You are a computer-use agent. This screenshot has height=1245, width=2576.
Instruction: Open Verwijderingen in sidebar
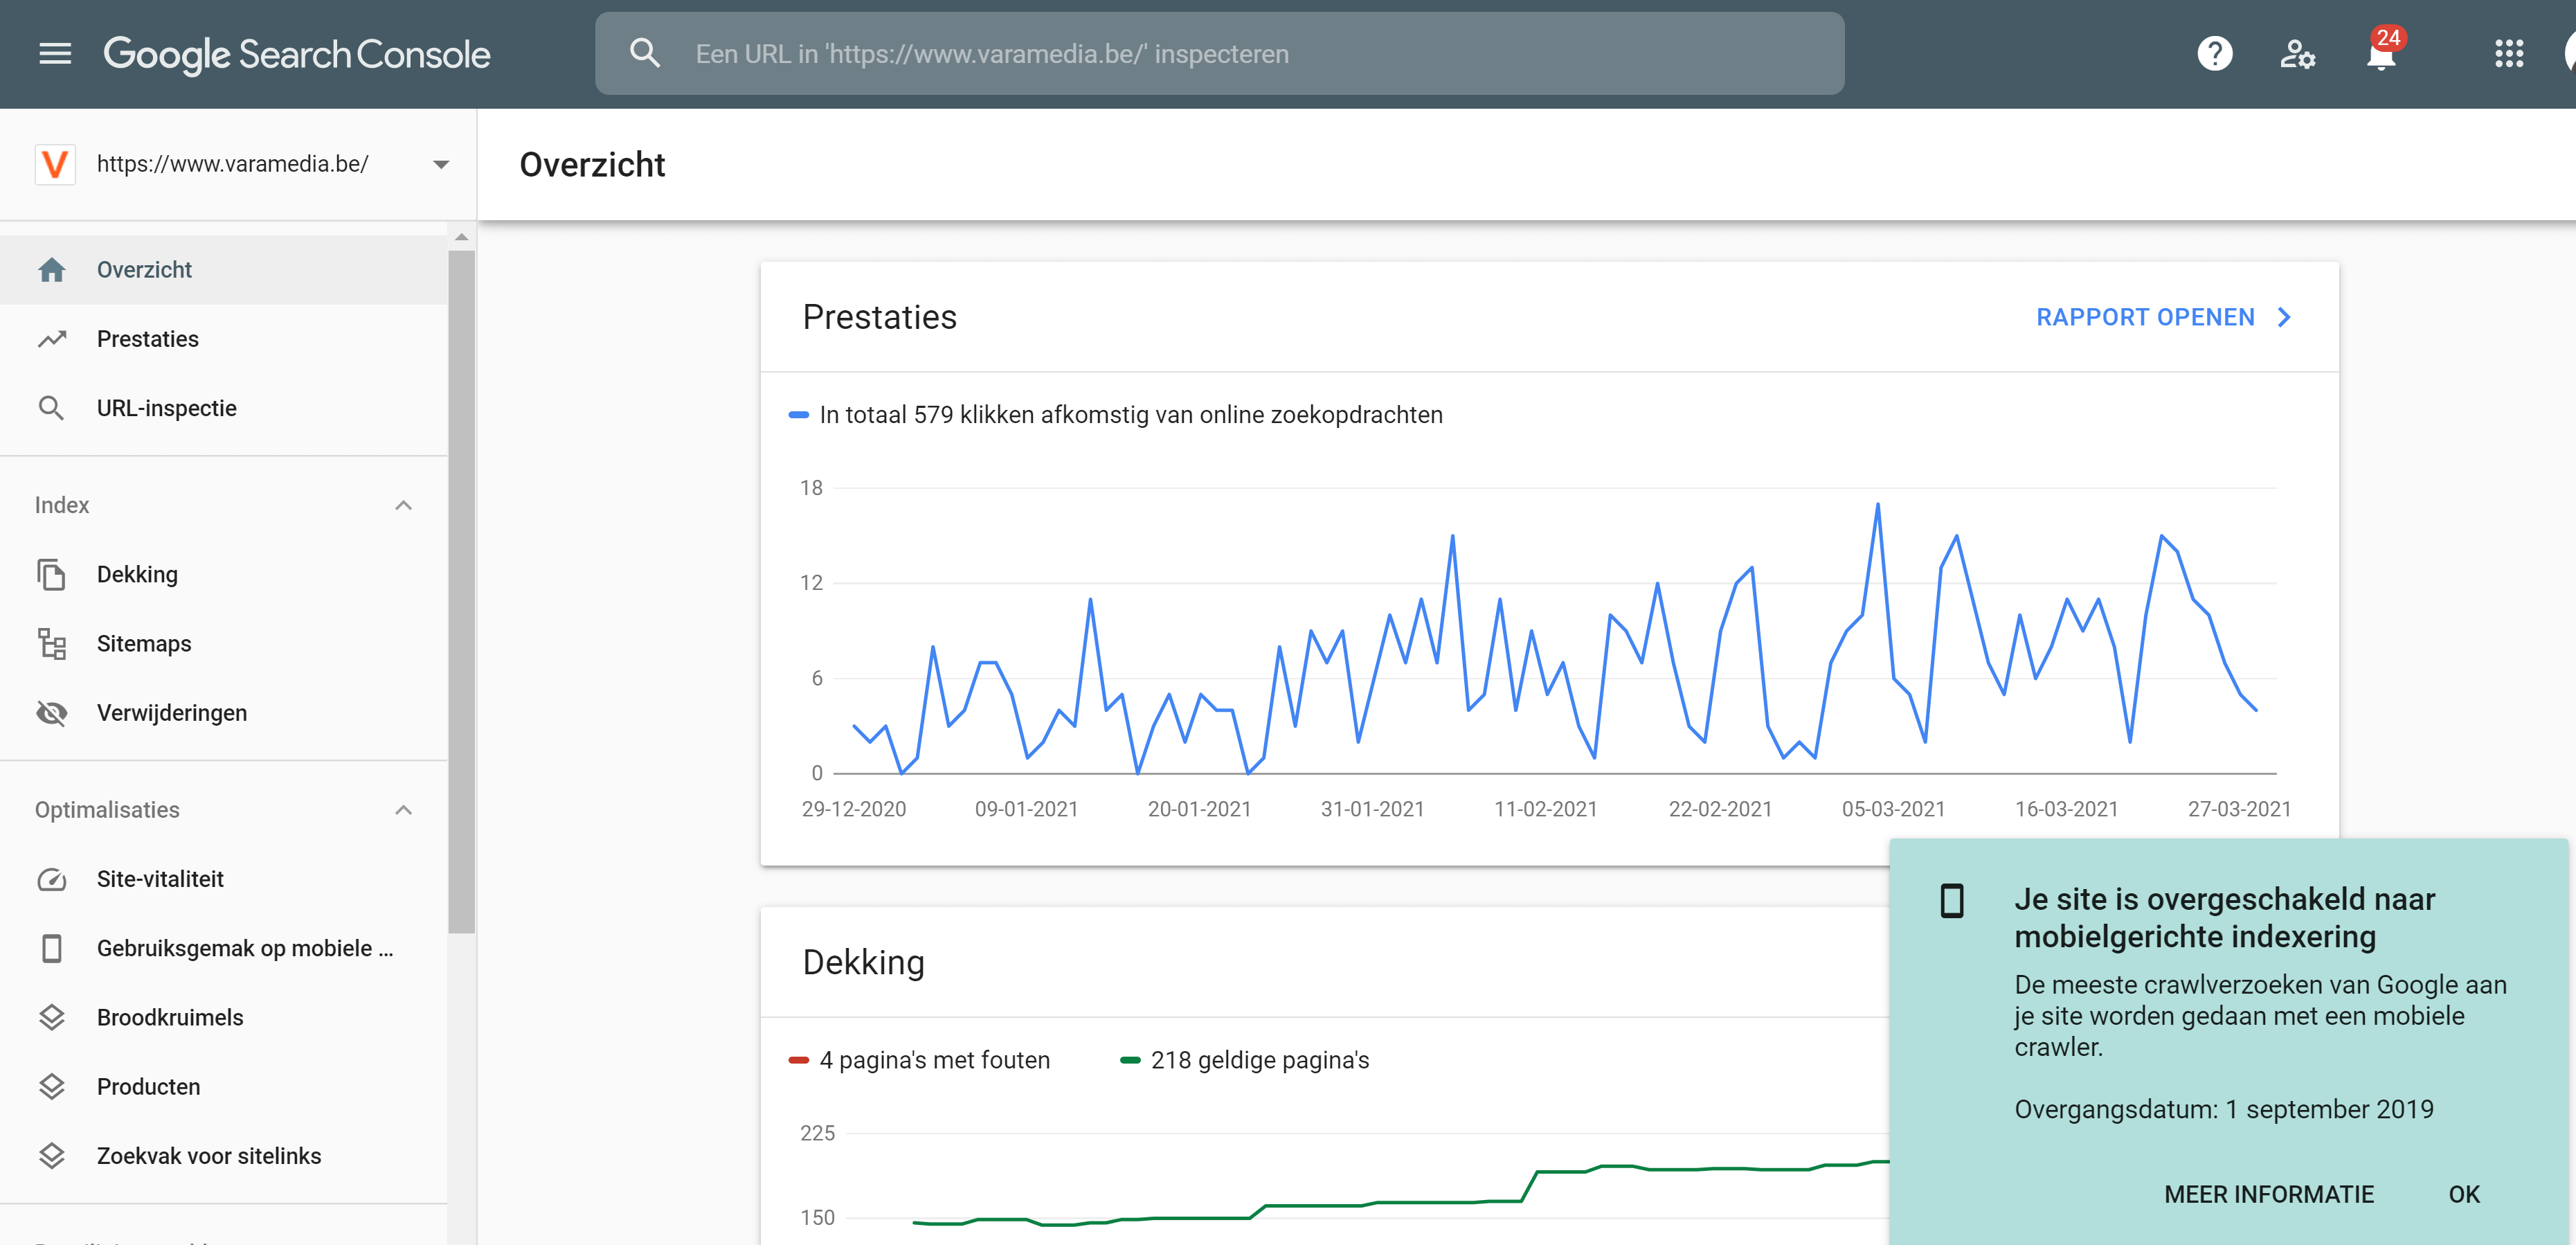tap(224, 713)
